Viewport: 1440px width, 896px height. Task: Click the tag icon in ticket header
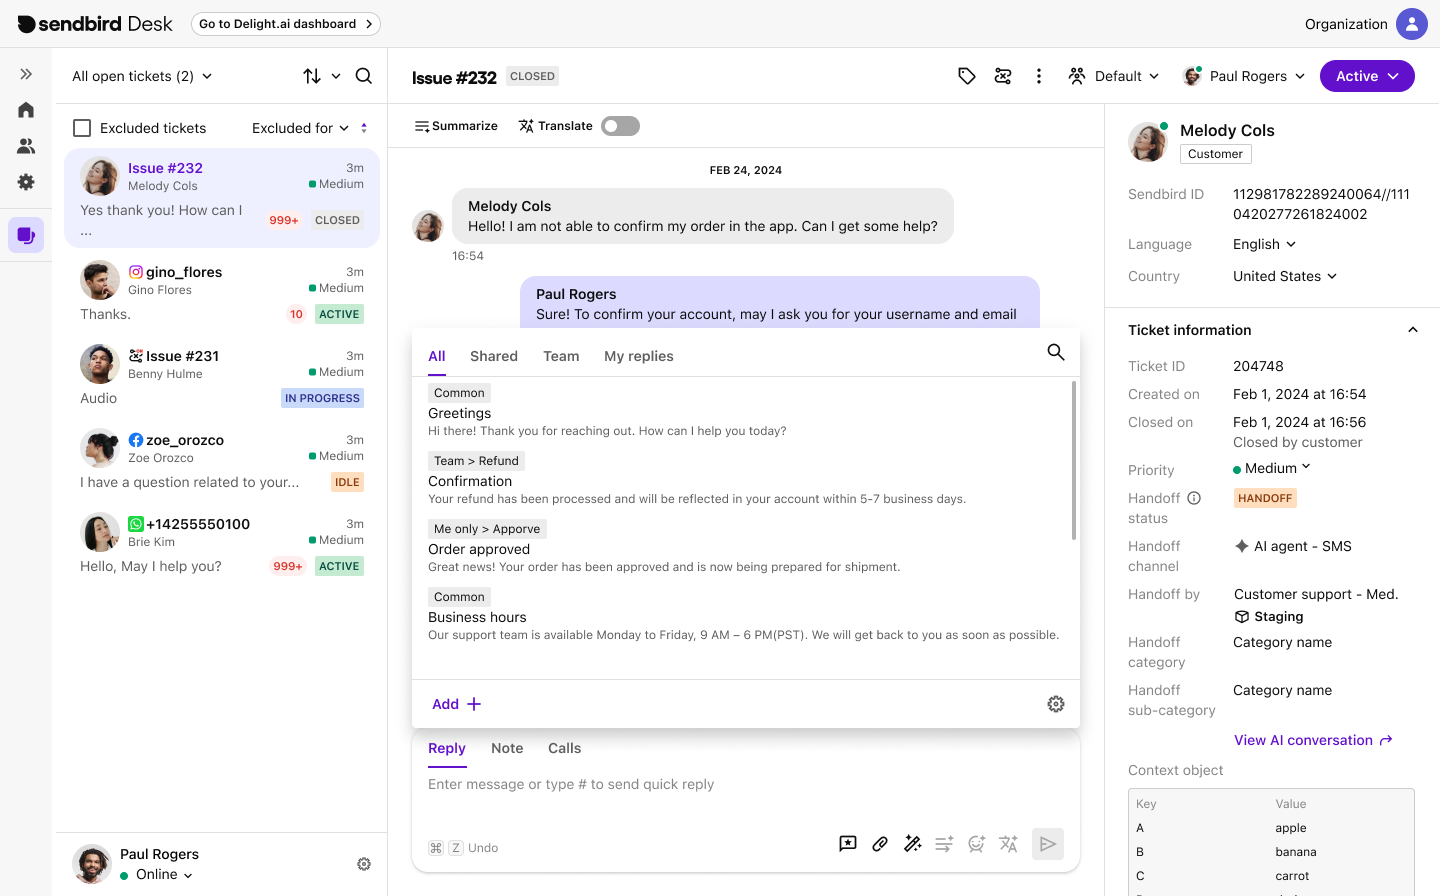967,76
